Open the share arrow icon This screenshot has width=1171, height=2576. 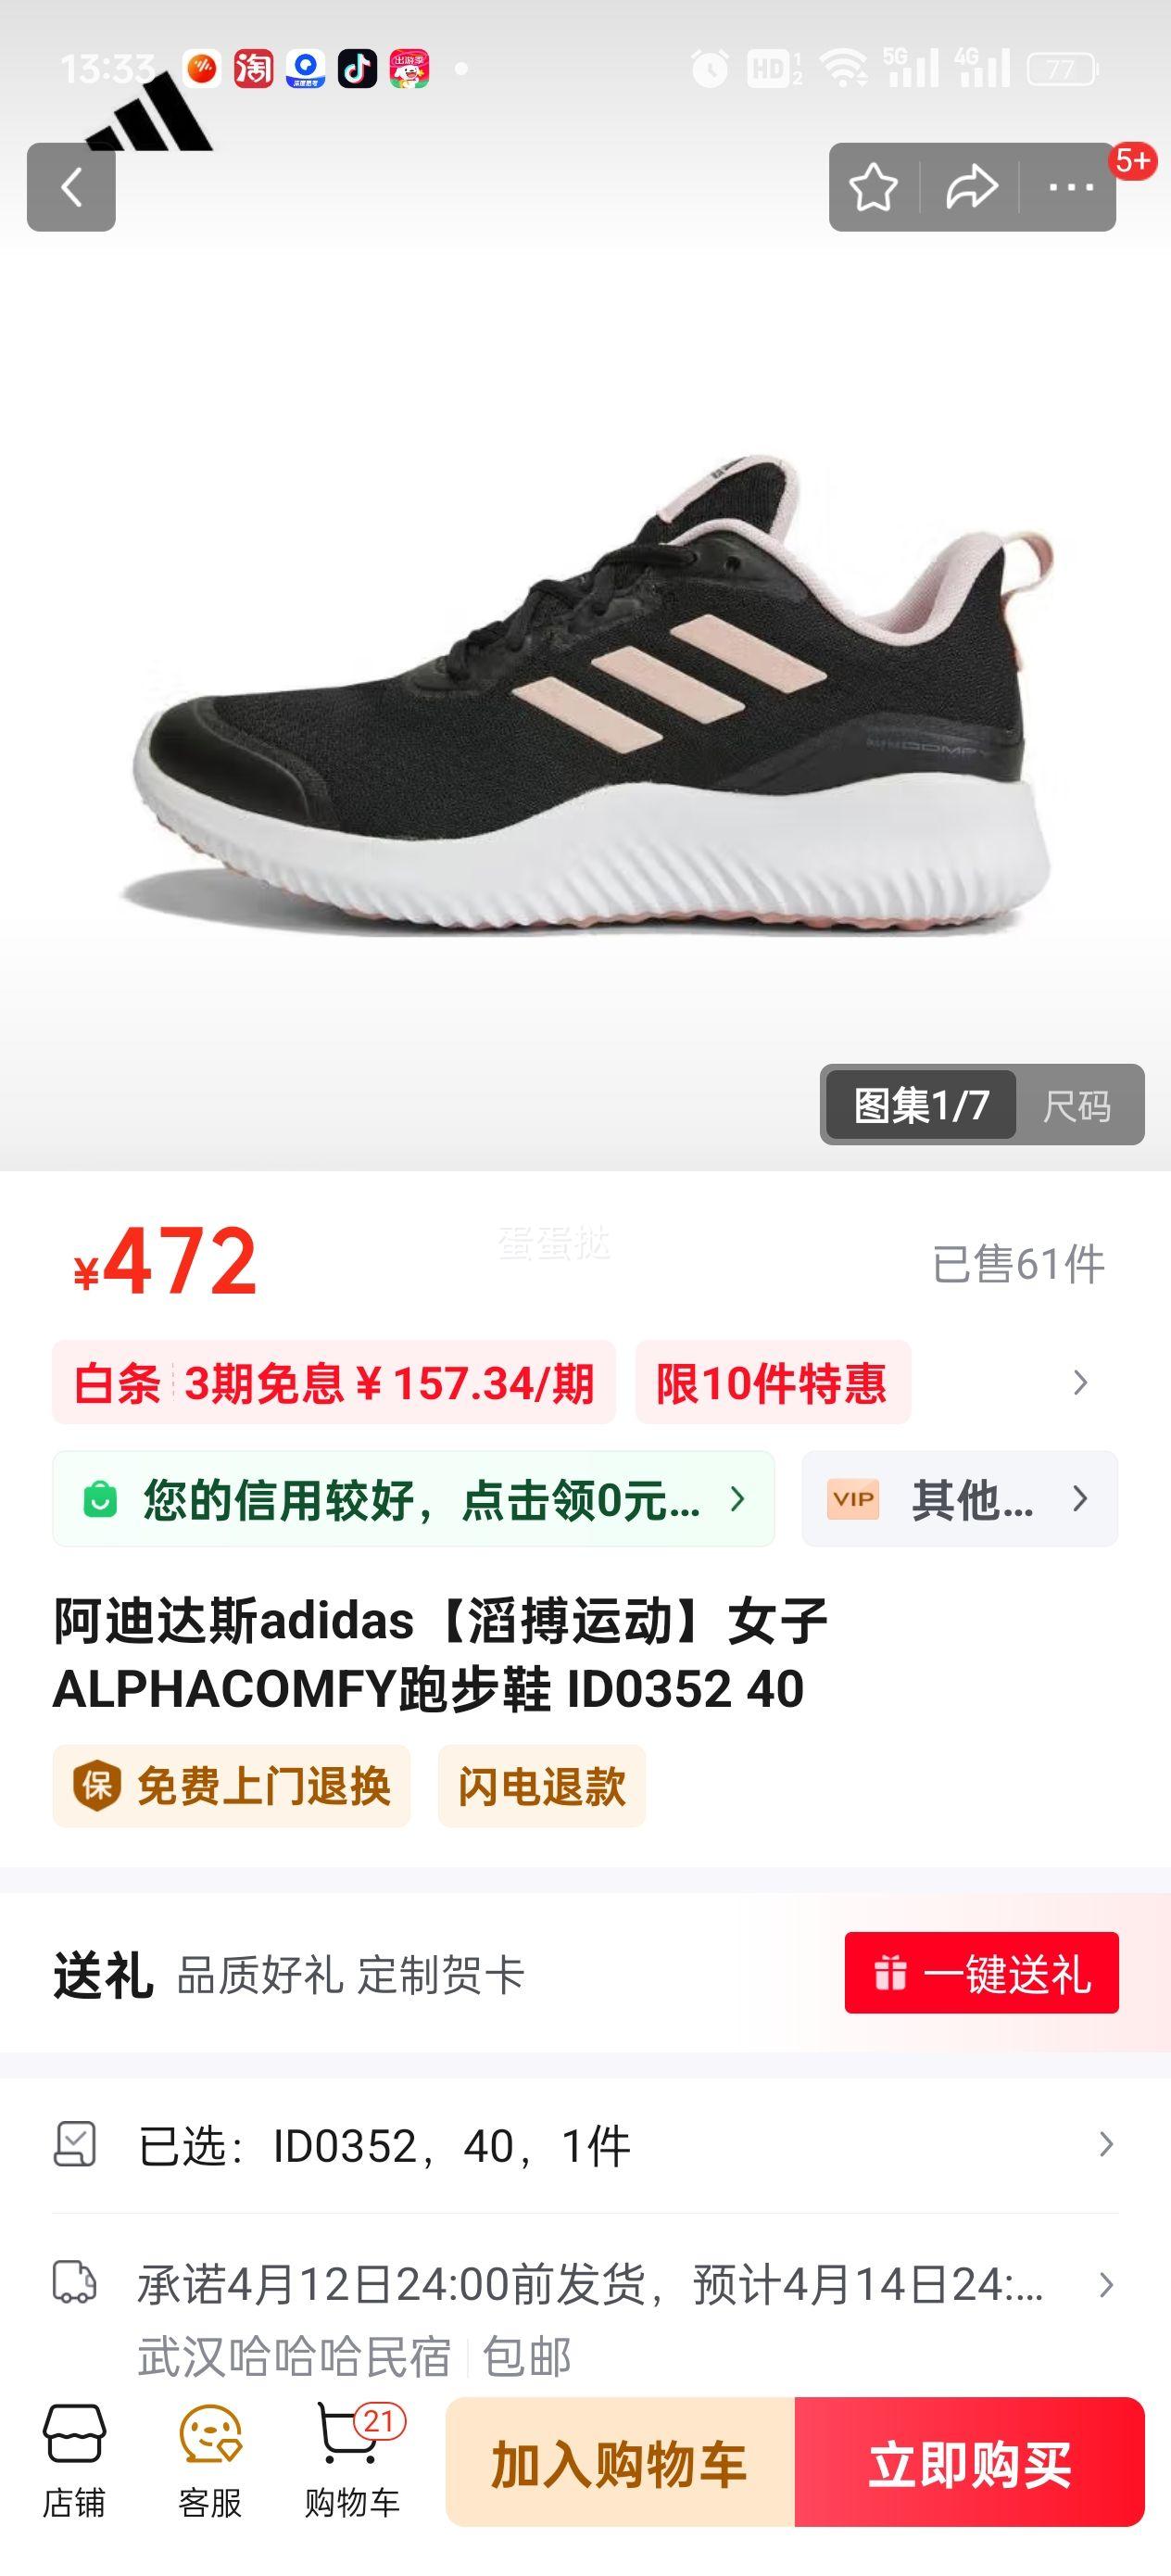[x=972, y=187]
